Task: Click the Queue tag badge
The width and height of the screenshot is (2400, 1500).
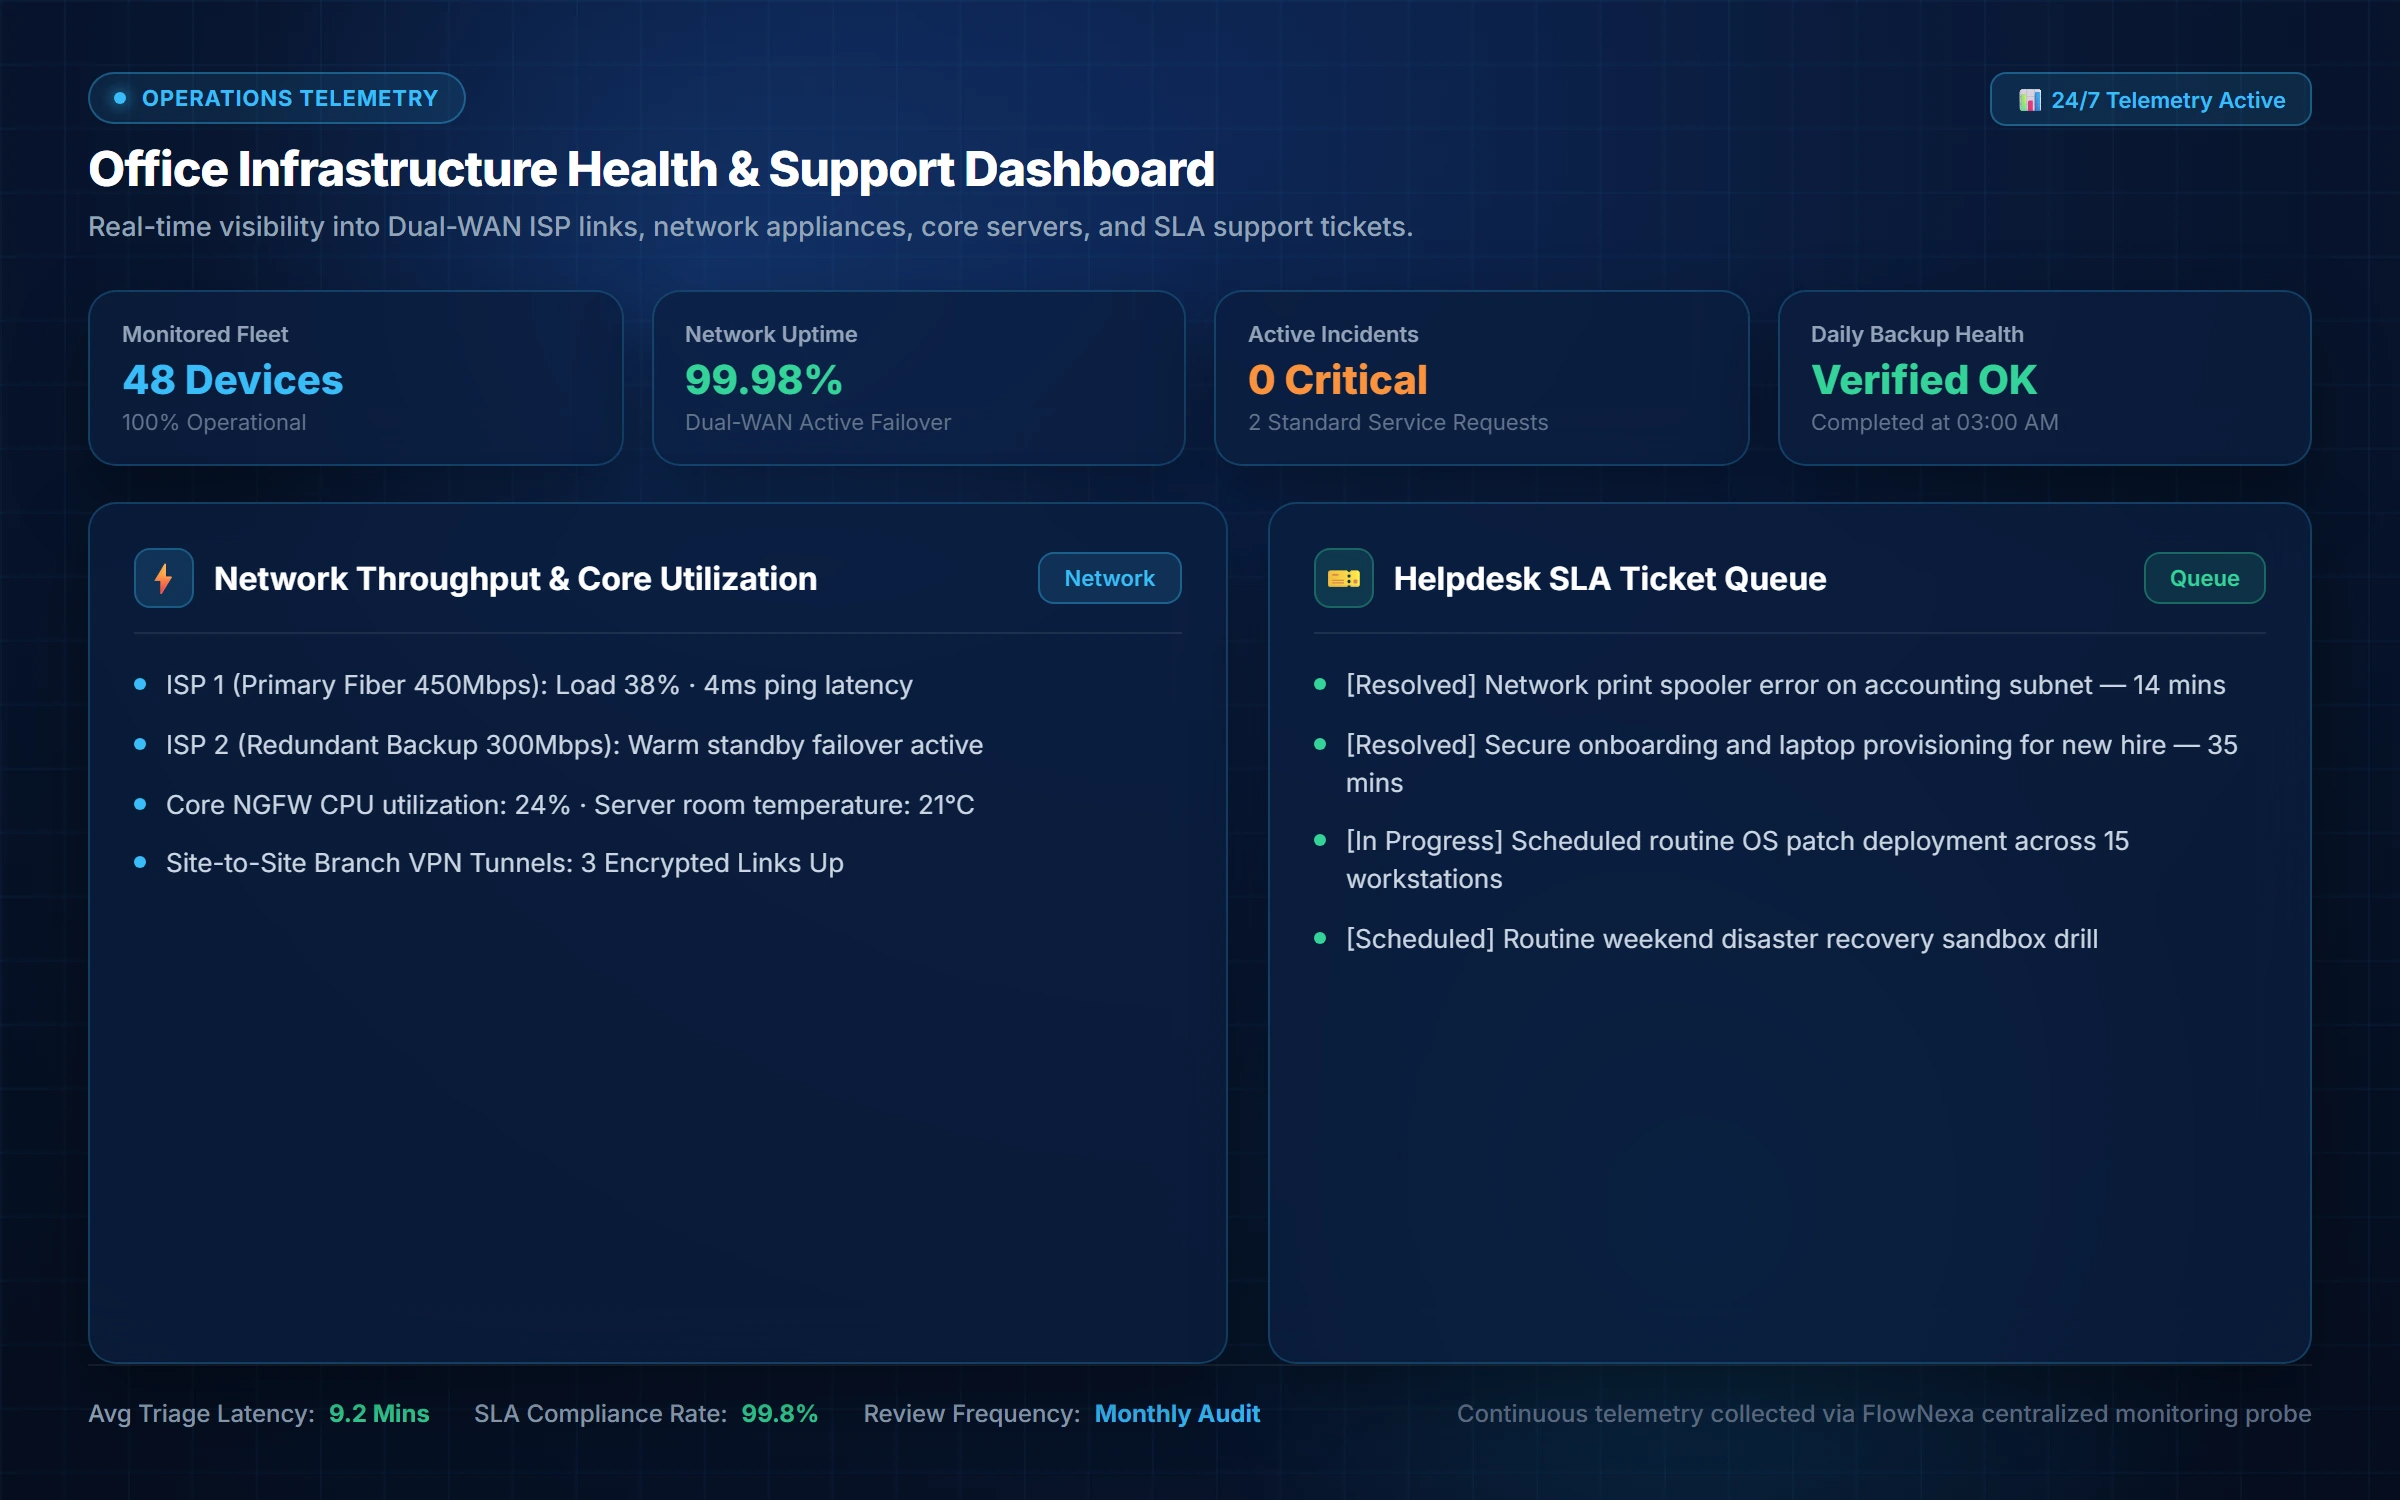Action: (x=2204, y=578)
